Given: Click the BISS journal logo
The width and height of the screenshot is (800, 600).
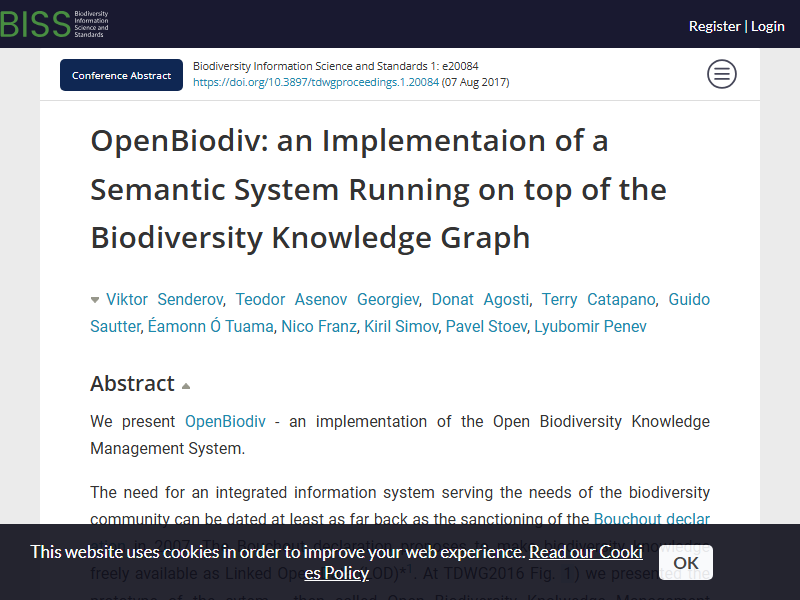Looking at the screenshot, I should click(54, 24).
